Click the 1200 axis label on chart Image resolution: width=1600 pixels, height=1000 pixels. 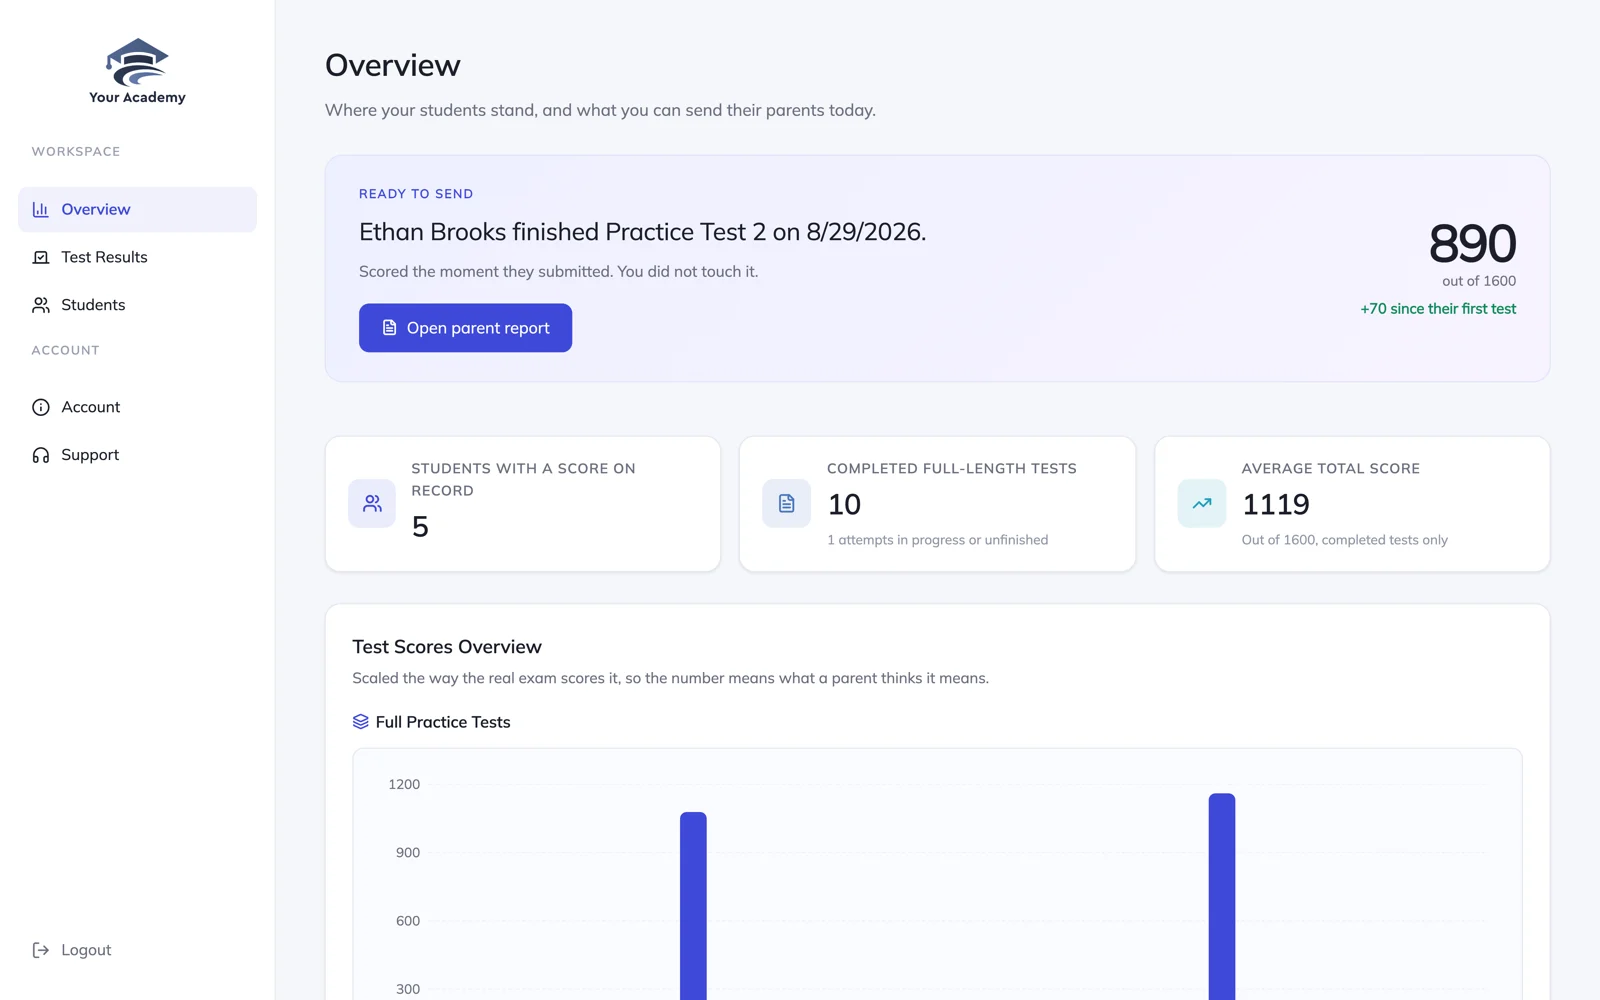click(404, 784)
